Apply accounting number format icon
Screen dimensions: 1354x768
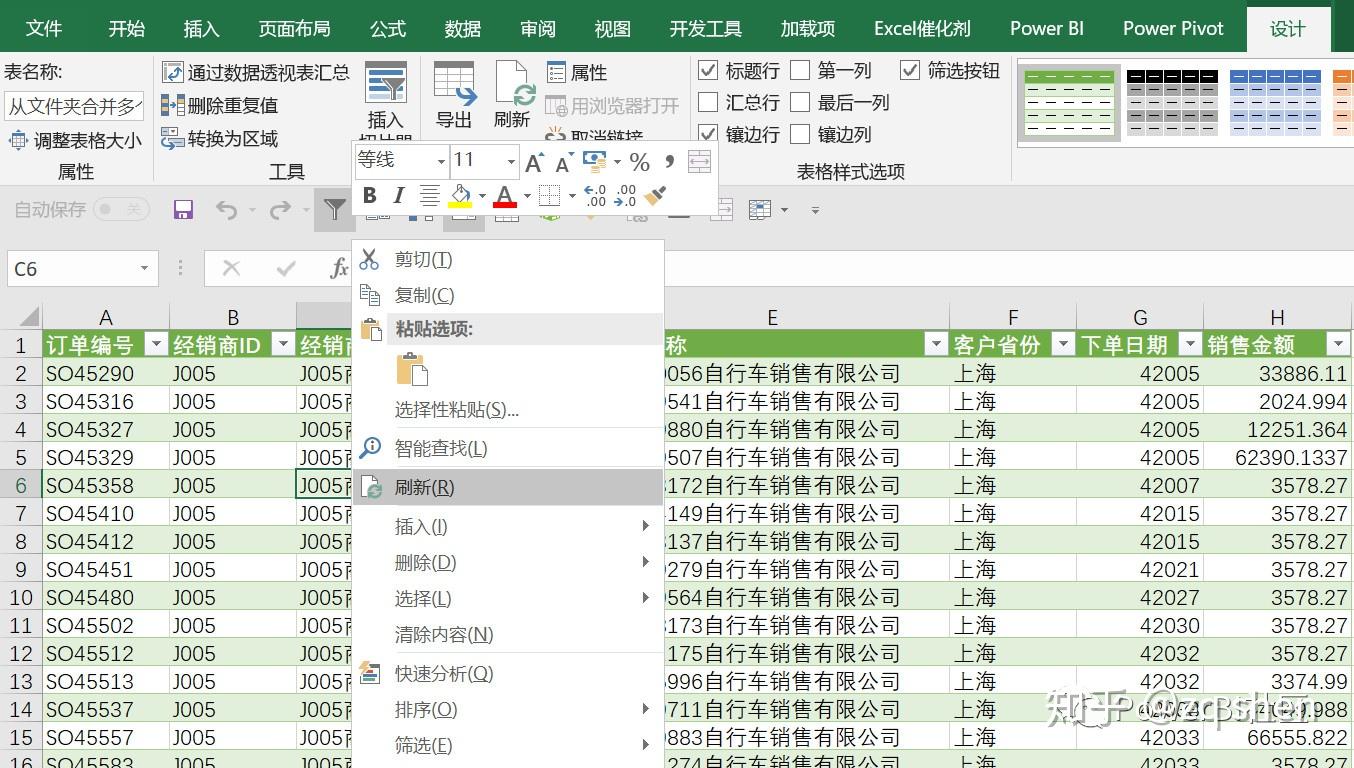pos(595,162)
